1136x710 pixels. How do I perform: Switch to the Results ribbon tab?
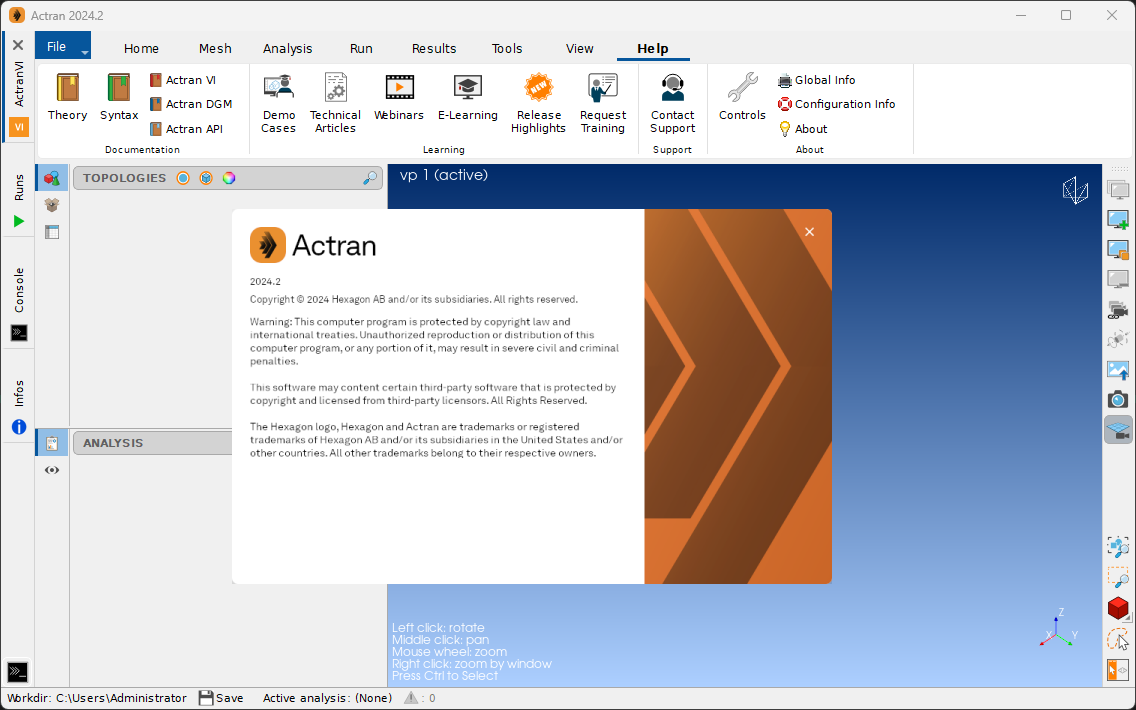point(434,48)
